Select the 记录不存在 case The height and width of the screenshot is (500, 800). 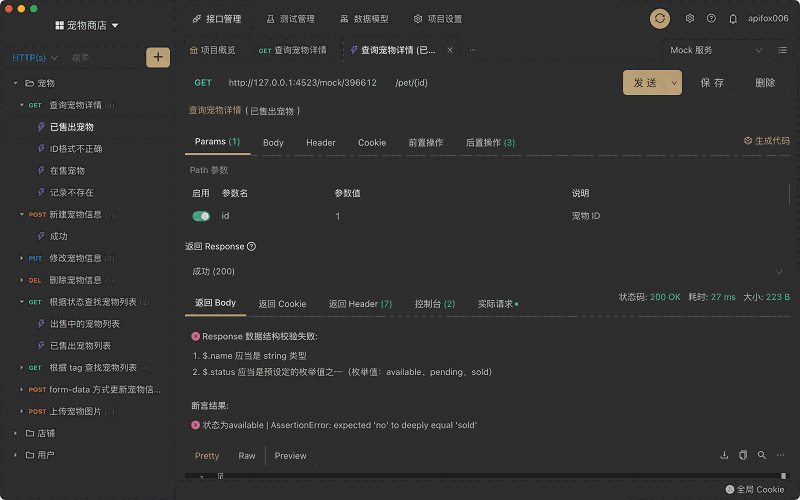pyautogui.click(x=71, y=193)
